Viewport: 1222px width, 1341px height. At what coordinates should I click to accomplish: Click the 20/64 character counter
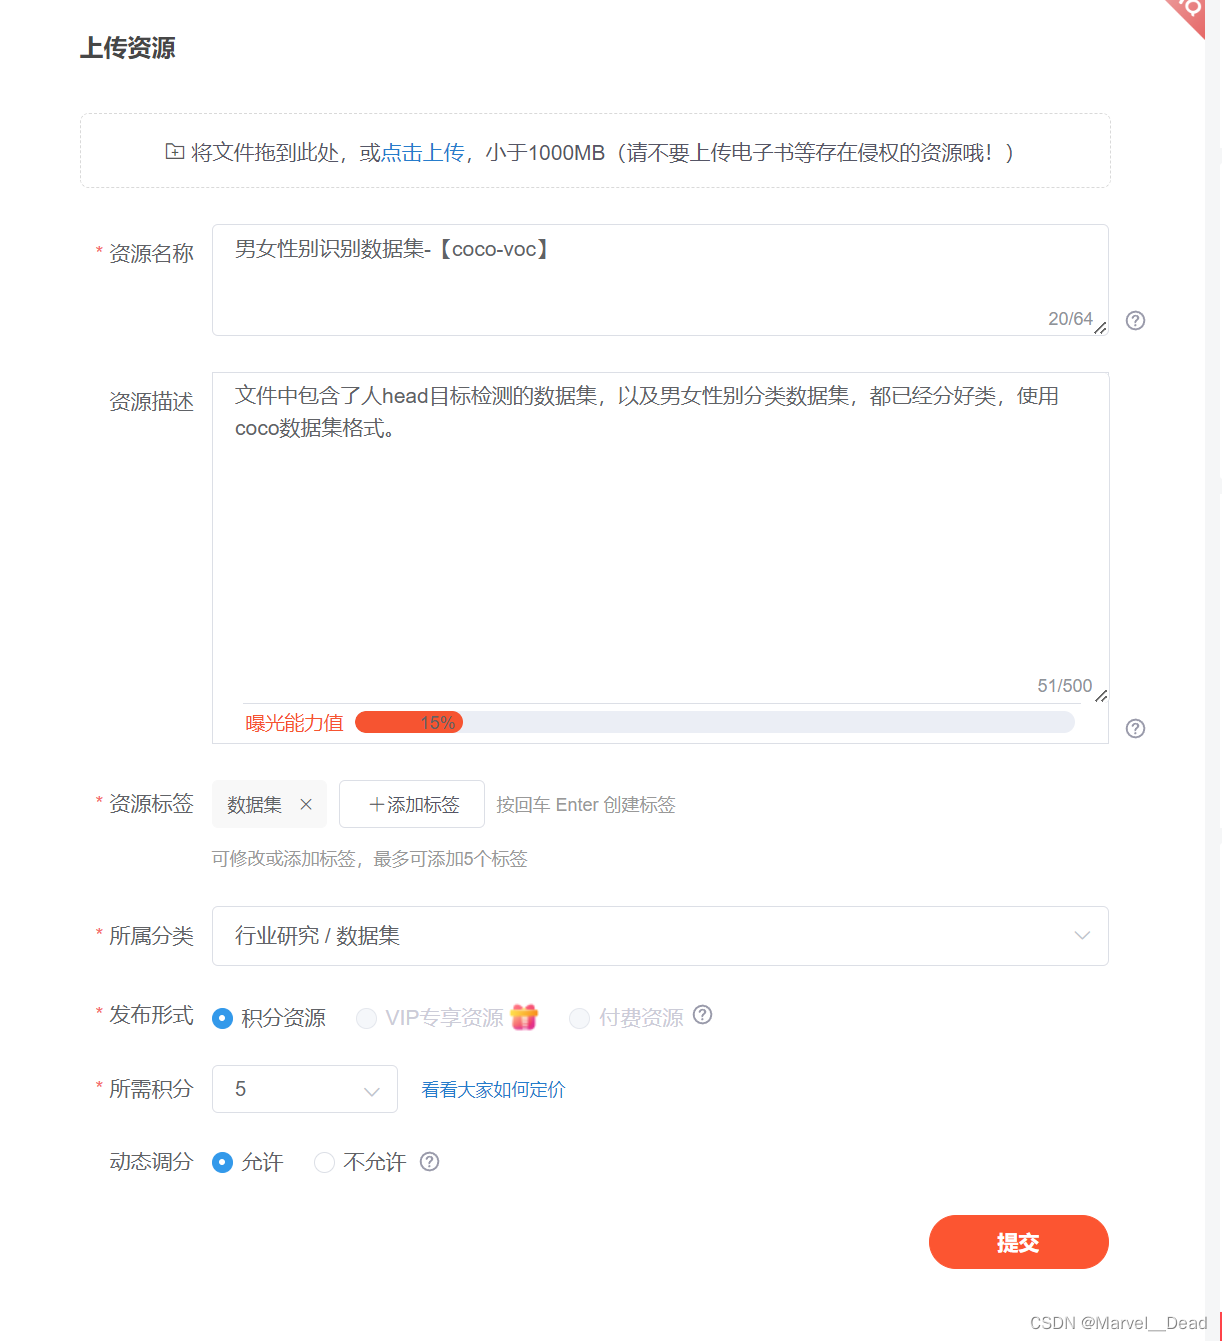(1070, 319)
